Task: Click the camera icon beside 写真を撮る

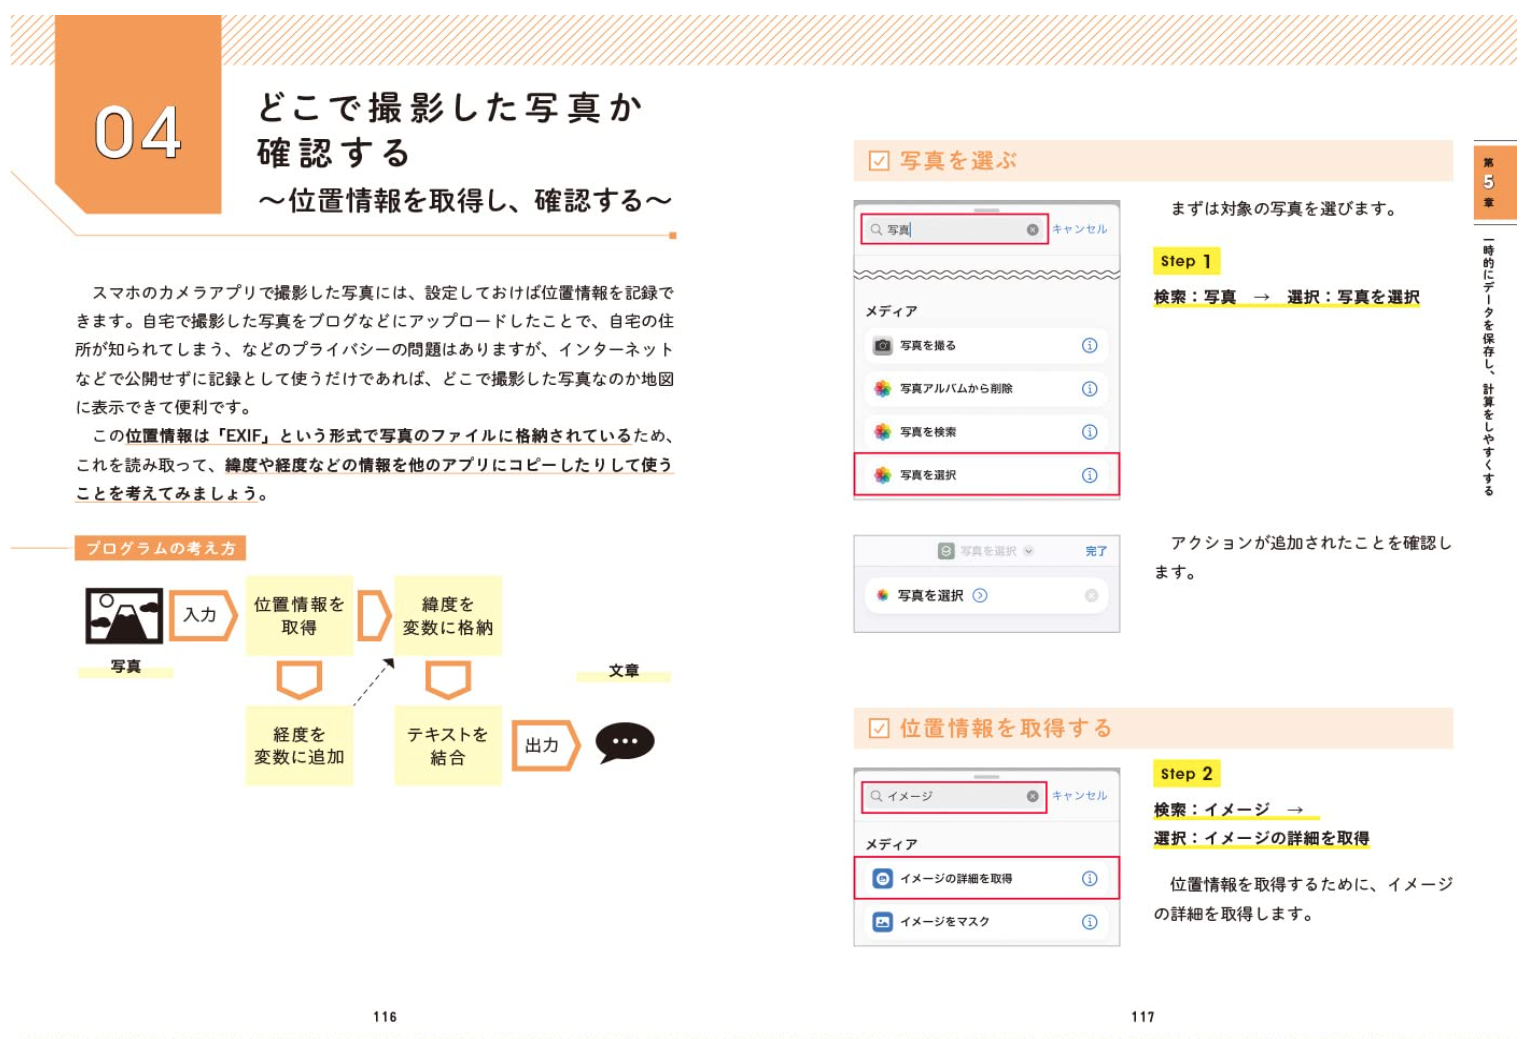Action: (x=882, y=346)
